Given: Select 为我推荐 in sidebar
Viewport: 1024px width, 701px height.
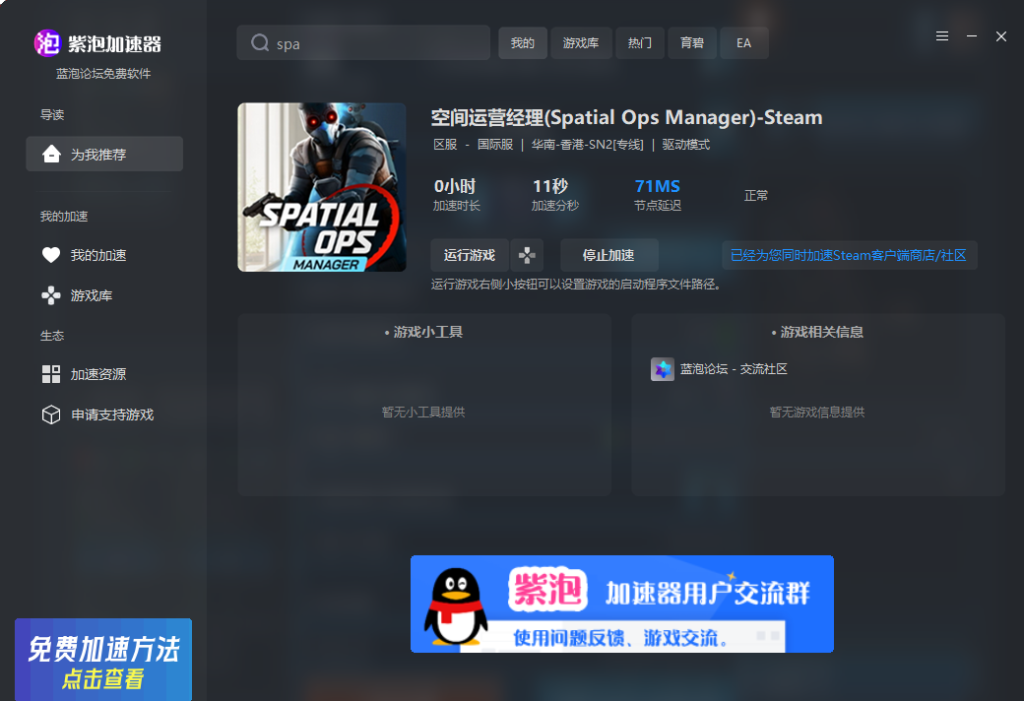Looking at the screenshot, I should coord(104,154).
